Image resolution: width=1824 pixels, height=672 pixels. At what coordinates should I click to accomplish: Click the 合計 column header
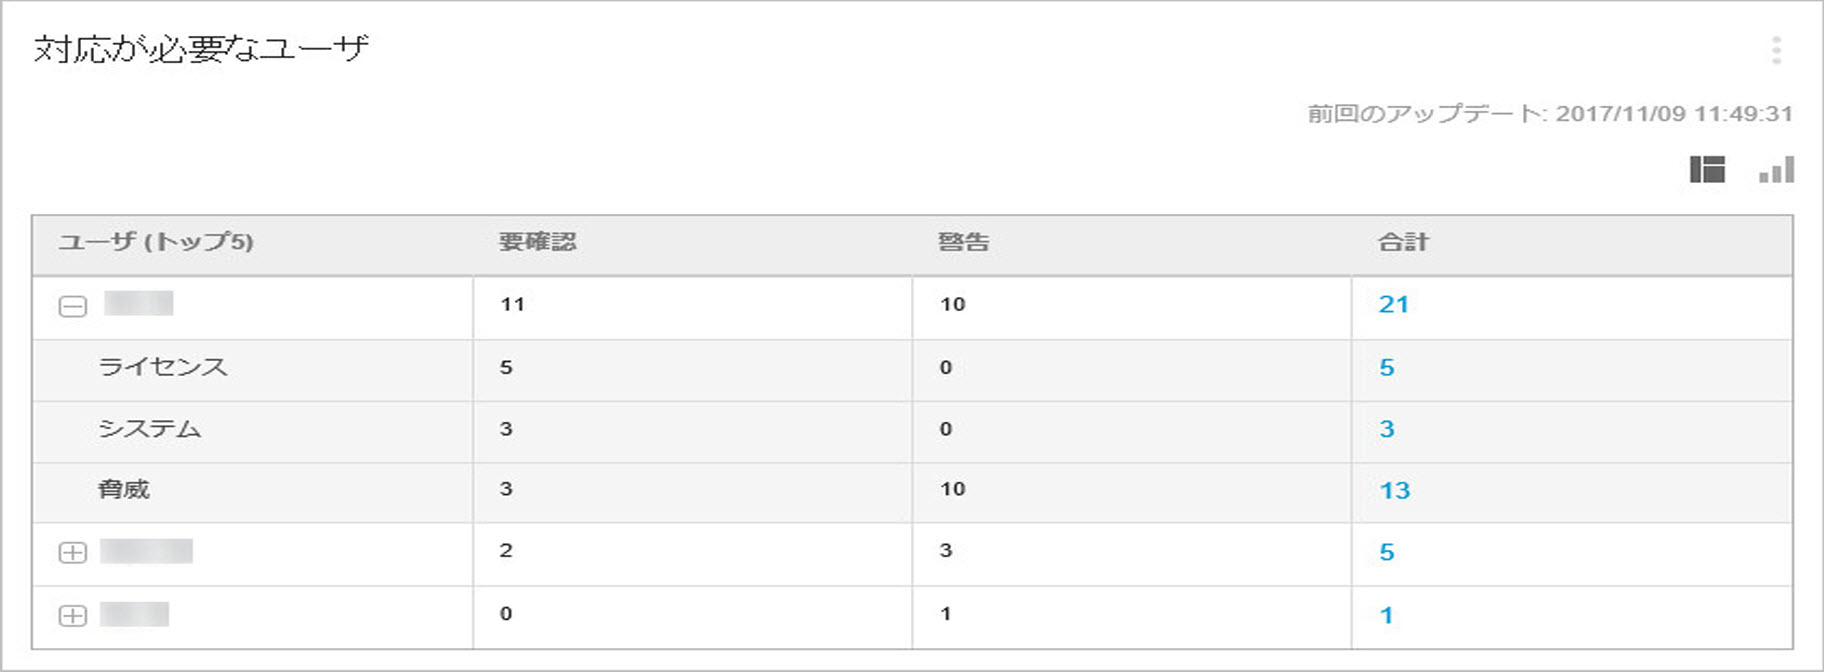[x=1403, y=242]
